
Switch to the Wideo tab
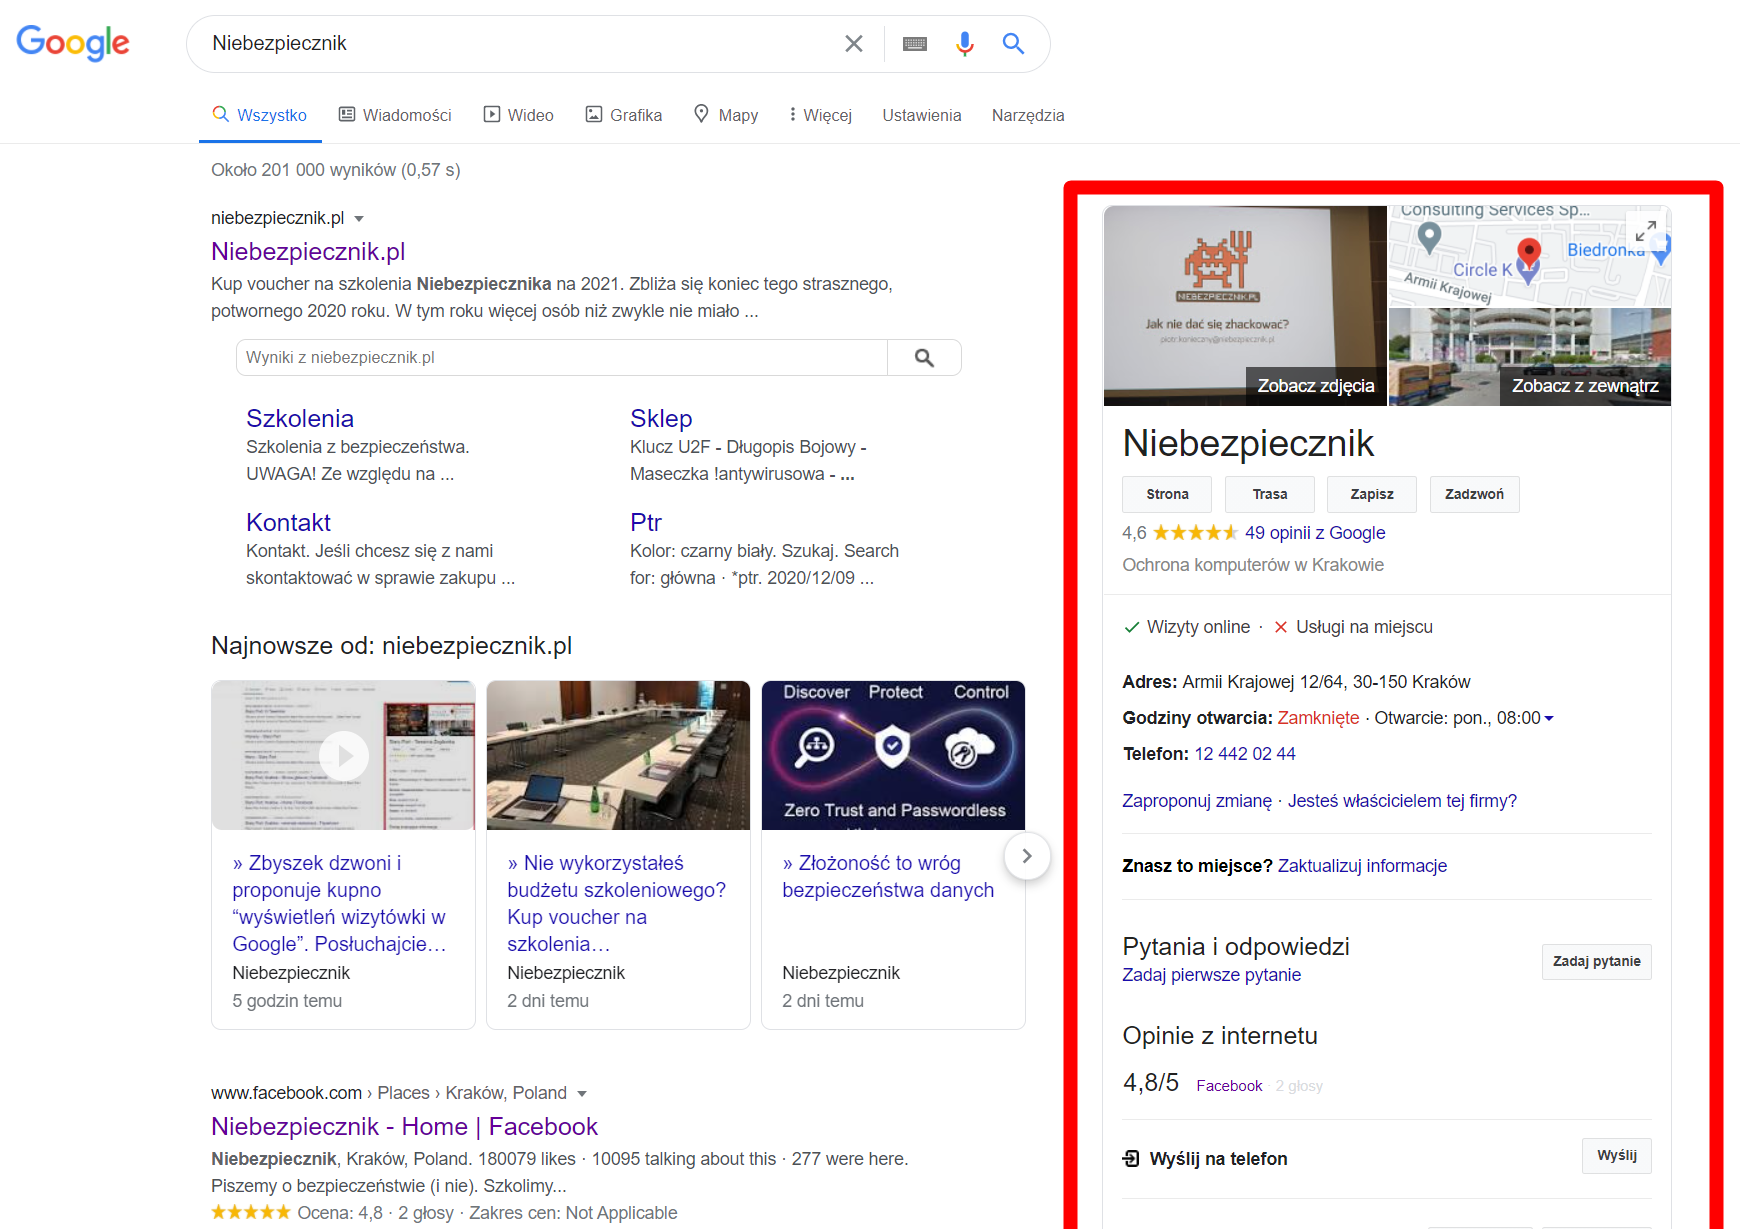(518, 115)
